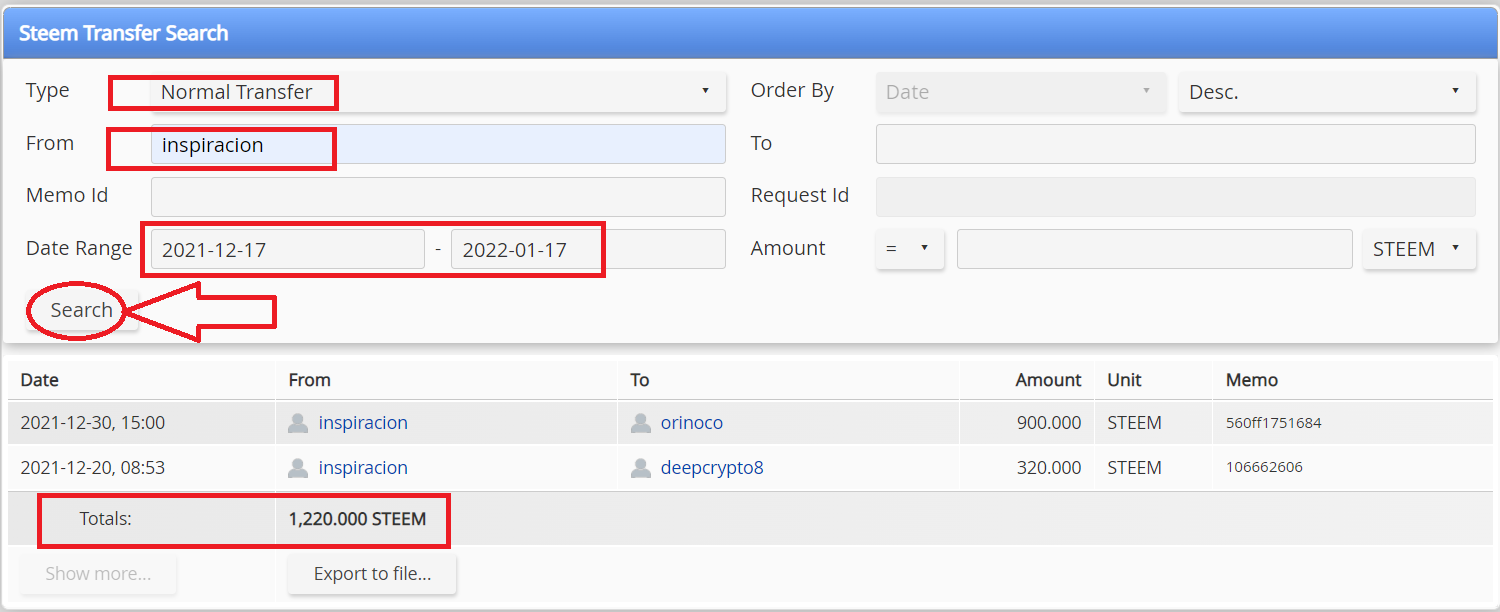Click the Amount column header
The width and height of the screenshot is (1500, 612).
click(1048, 380)
